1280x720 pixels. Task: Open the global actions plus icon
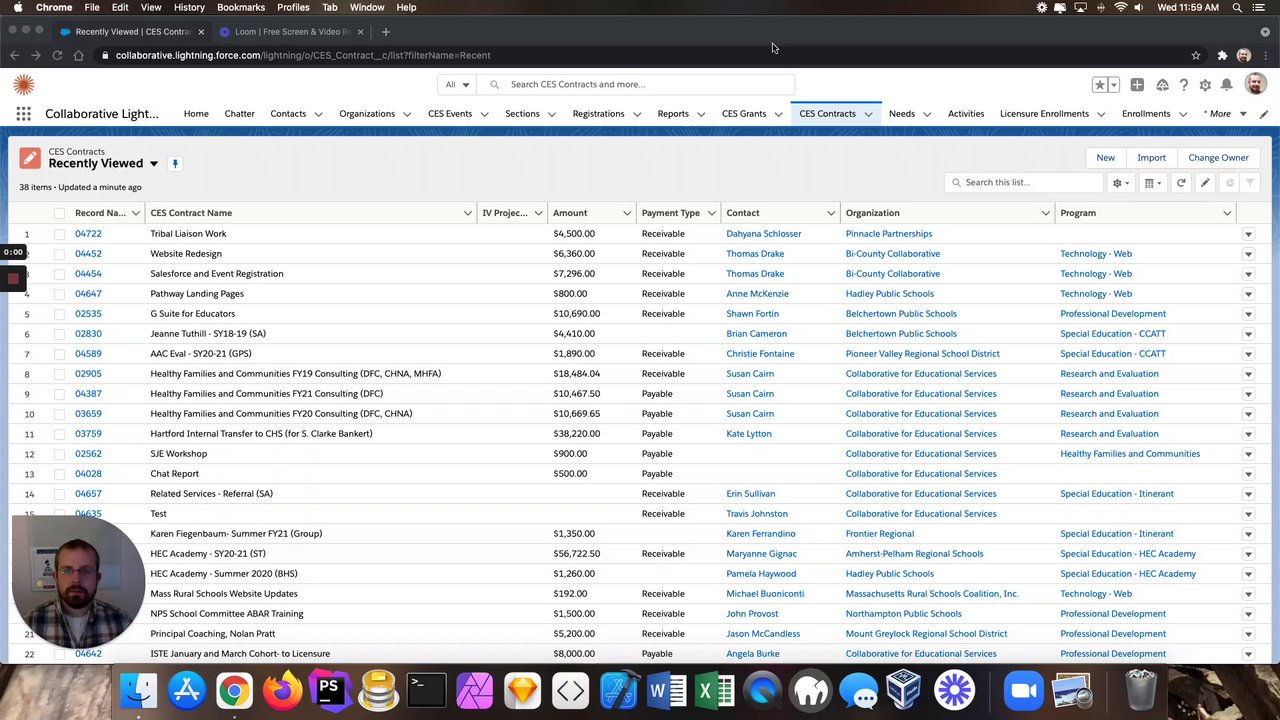[1137, 85]
